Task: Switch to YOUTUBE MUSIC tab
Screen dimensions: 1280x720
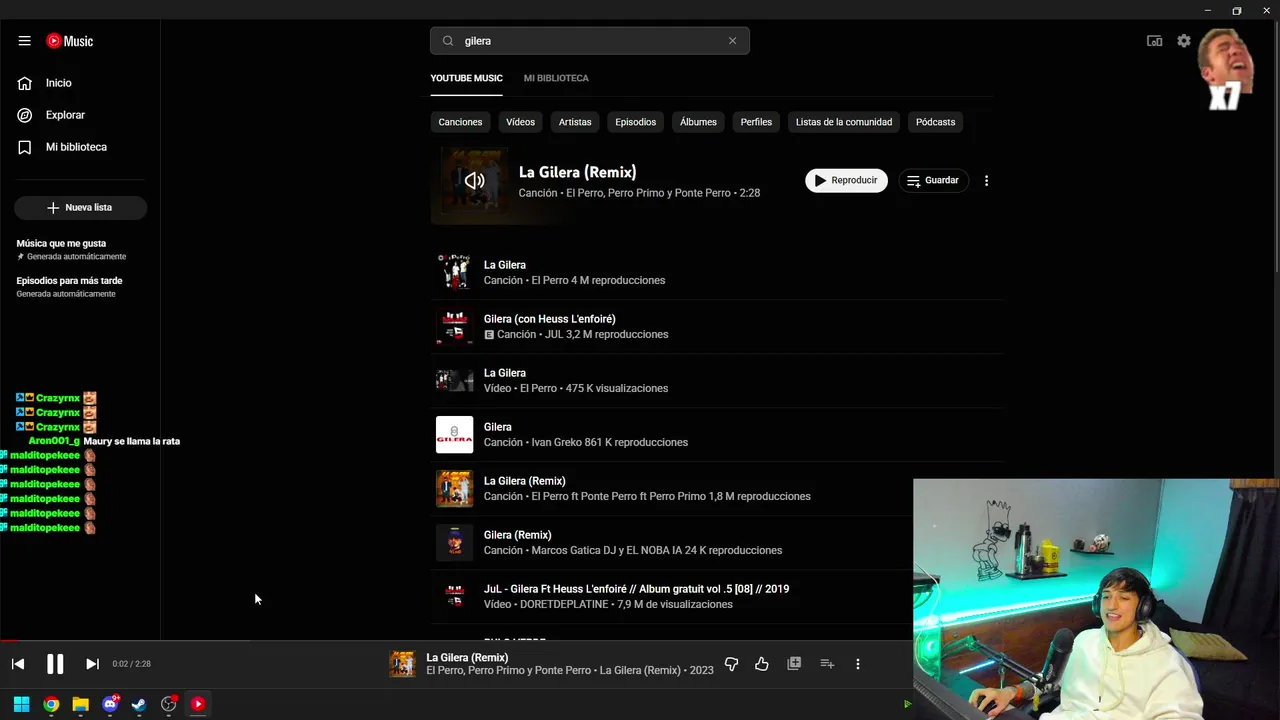Action: 466,78
